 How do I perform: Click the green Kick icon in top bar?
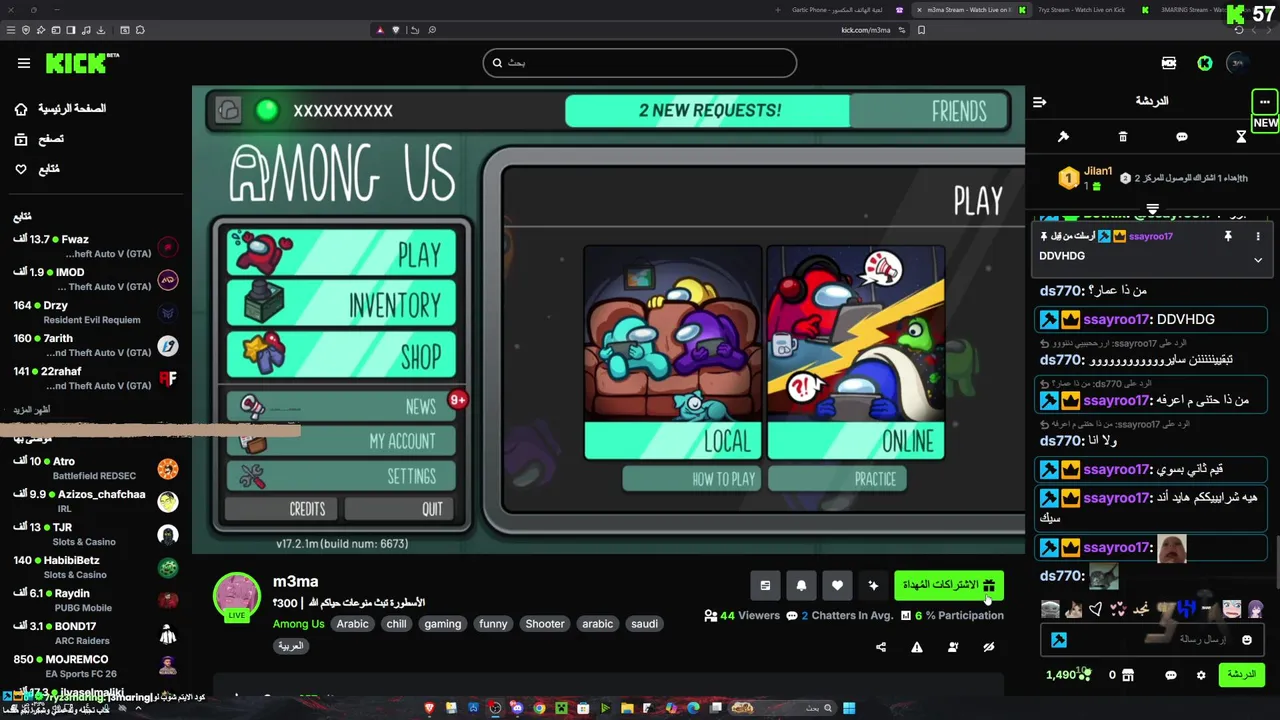(1205, 63)
